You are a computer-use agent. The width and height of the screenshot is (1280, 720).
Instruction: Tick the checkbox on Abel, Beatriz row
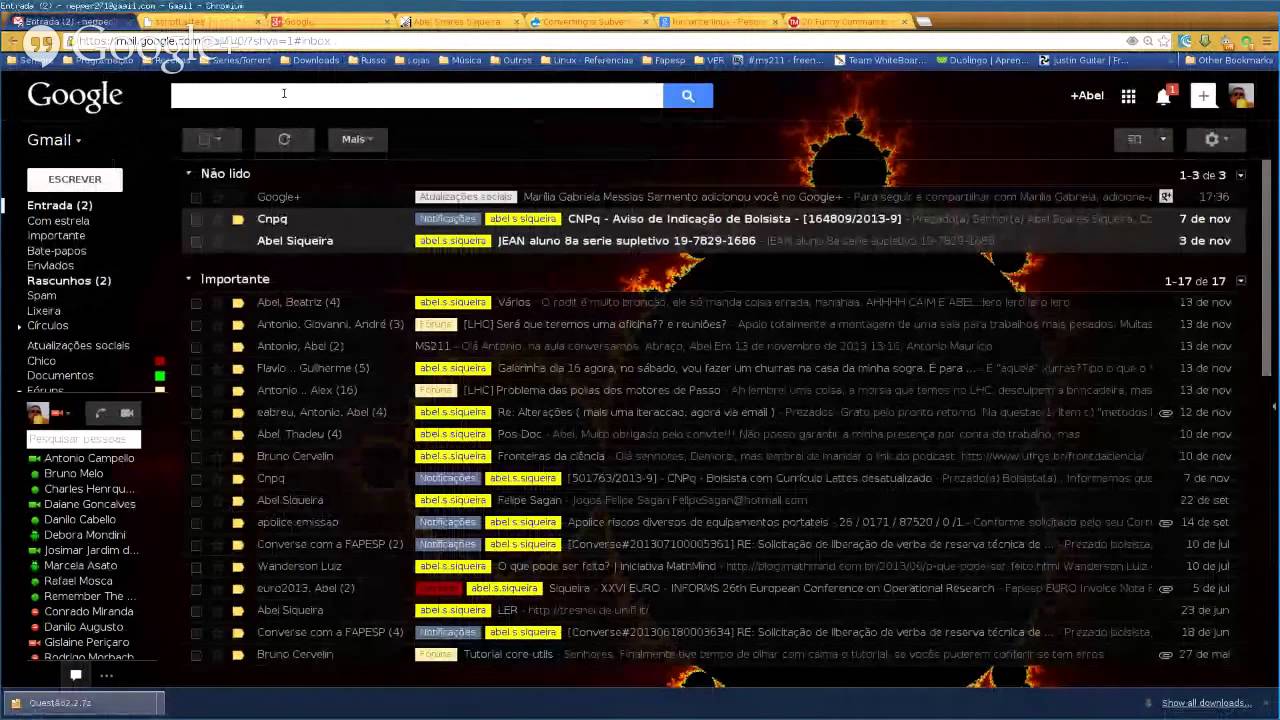196,302
